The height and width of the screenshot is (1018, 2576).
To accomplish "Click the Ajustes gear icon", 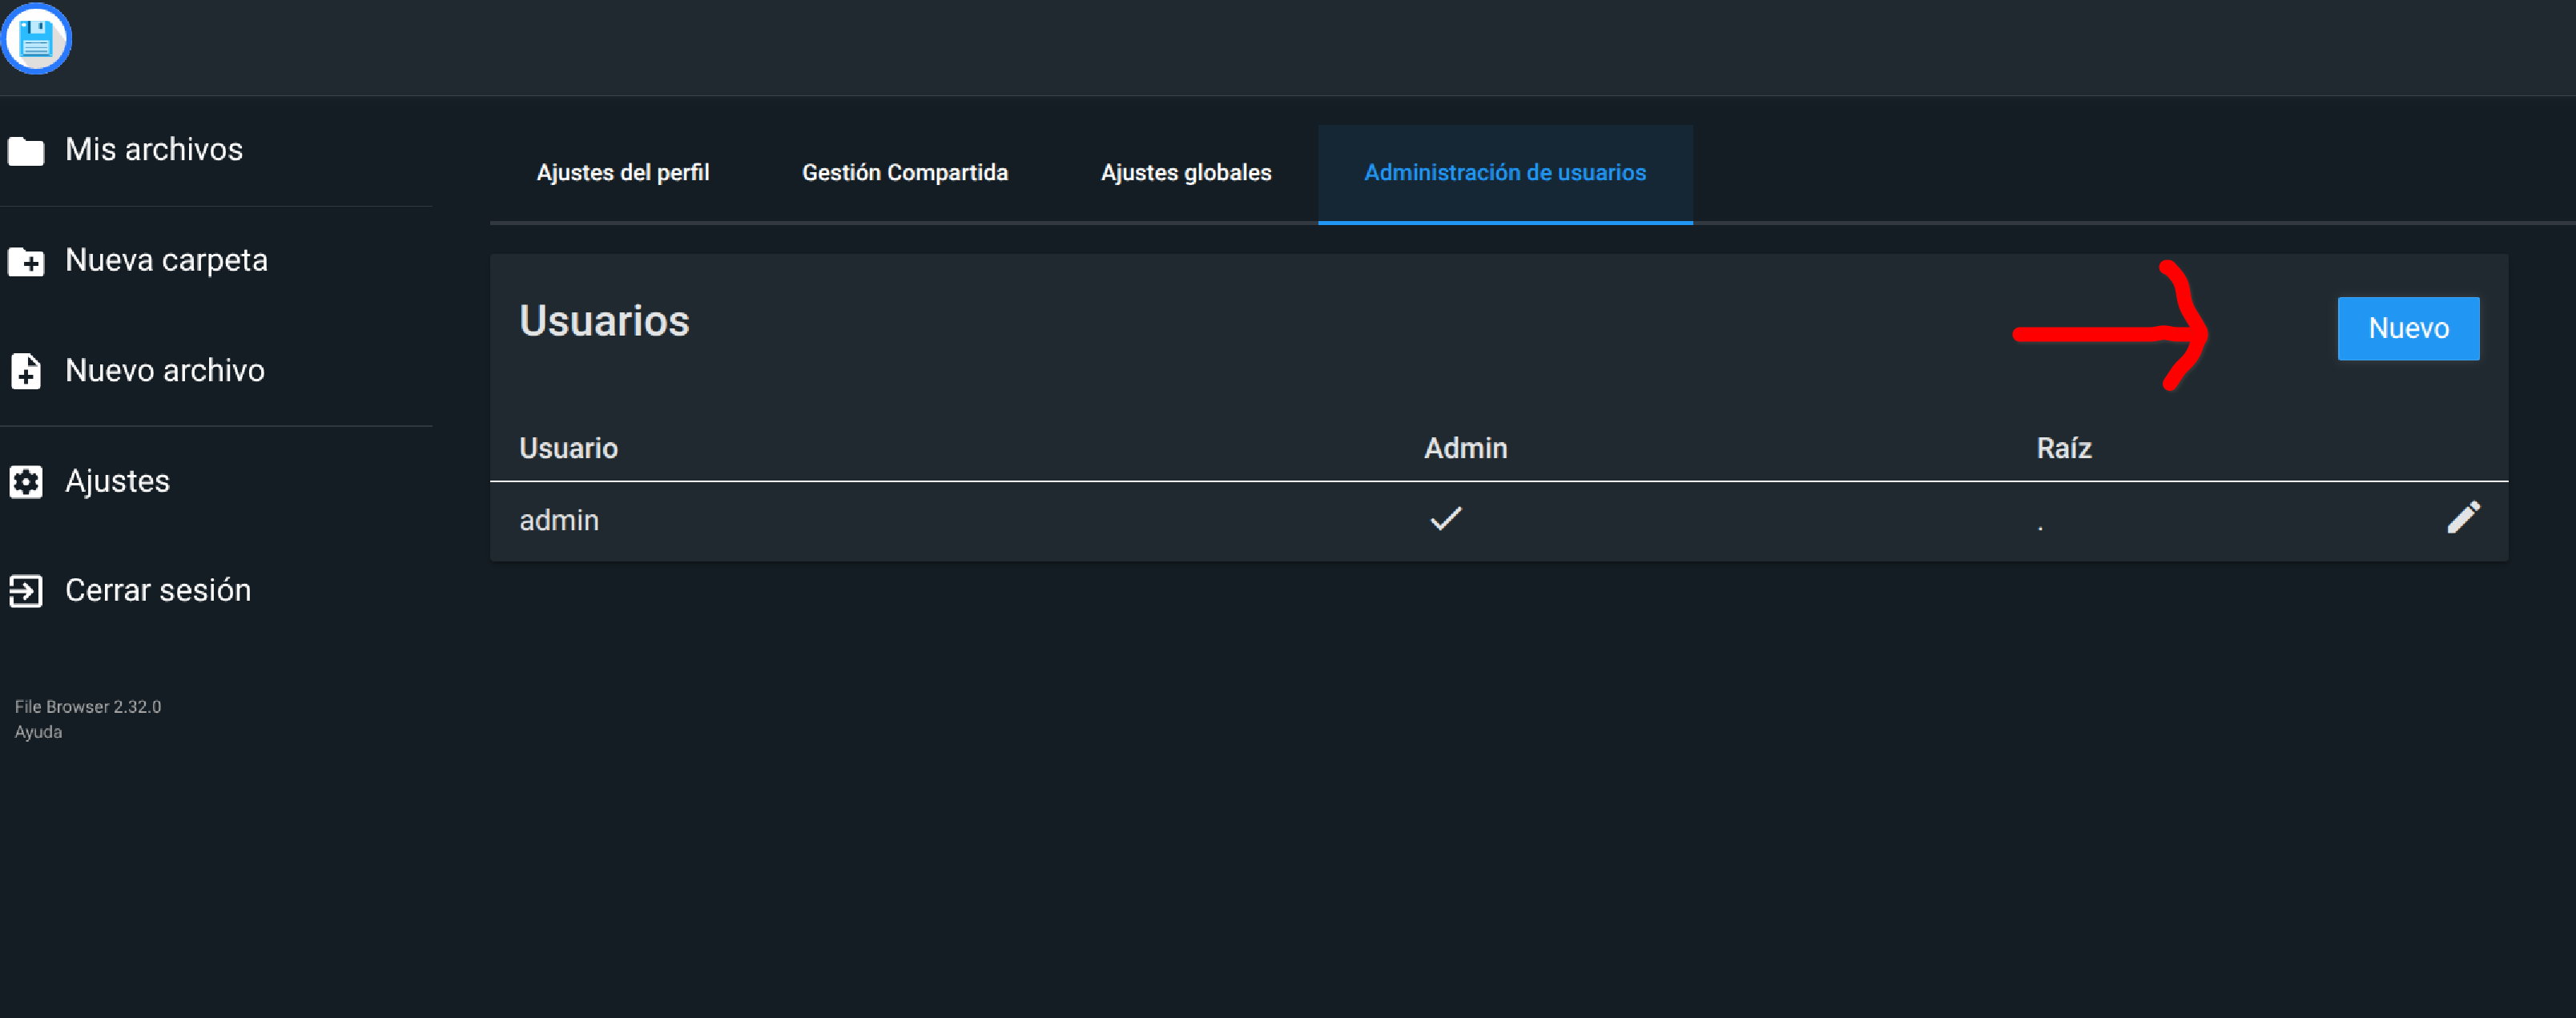I will [x=26, y=482].
